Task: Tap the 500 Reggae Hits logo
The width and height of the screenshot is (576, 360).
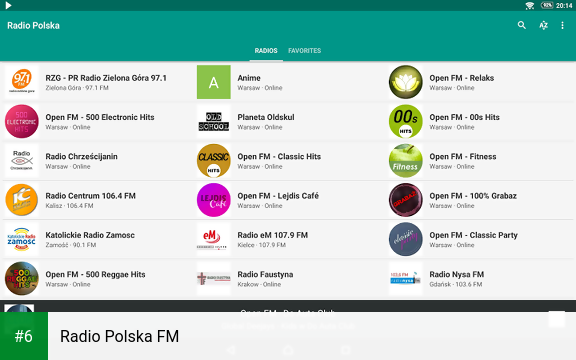Action: click(x=22, y=278)
